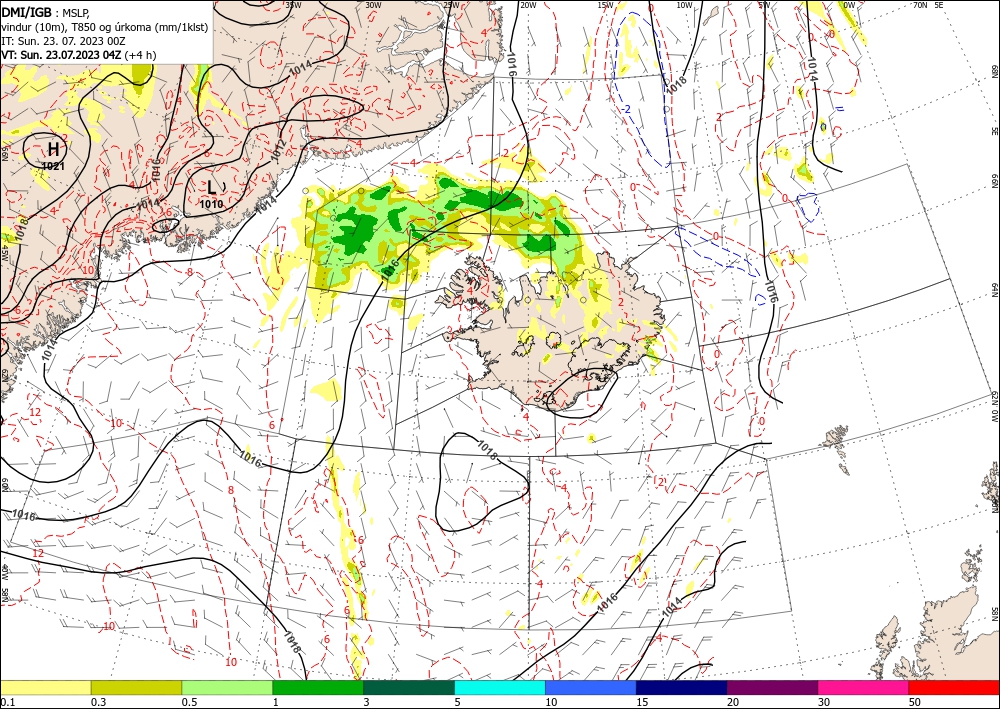Click the '25W' longitude label at the top
This screenshot has width=1000, height=709.
coord(451,5)
